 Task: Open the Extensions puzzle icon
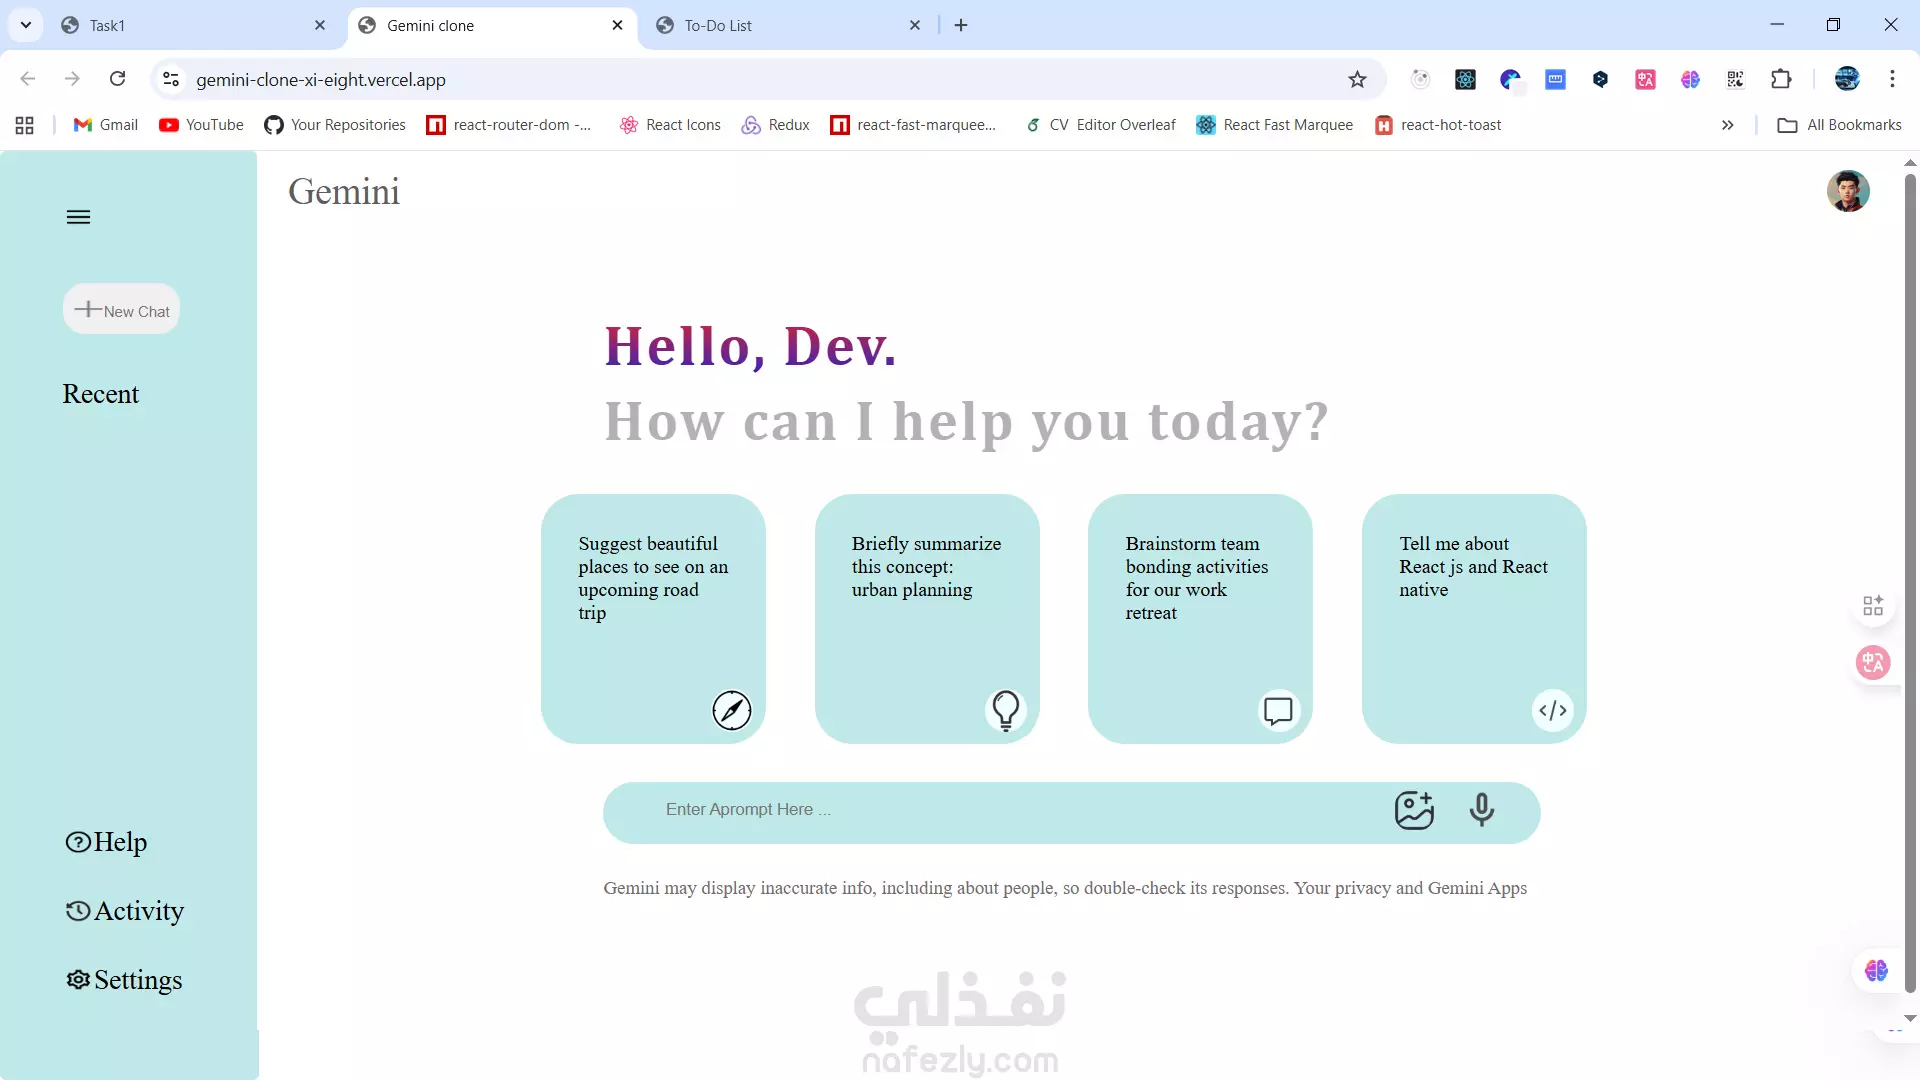[1781, 79]
